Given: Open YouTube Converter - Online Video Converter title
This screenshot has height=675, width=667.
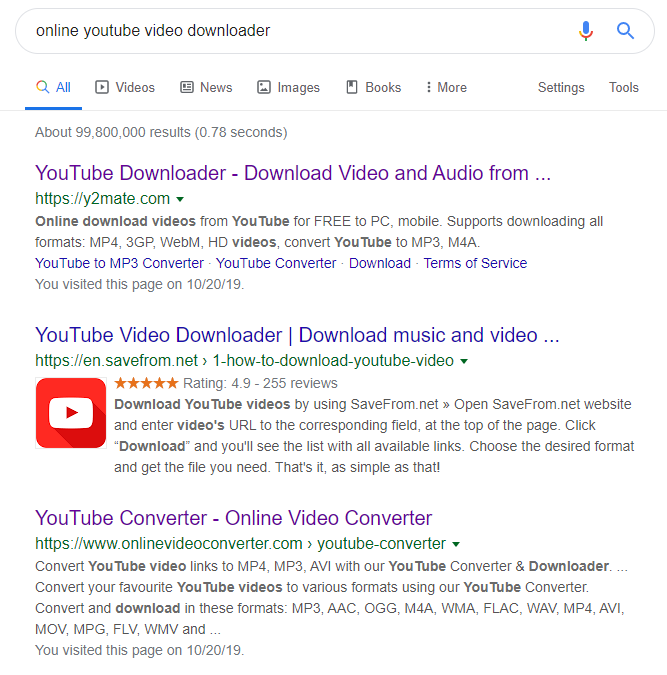Looking at the screenshot, I should point(233,518).
